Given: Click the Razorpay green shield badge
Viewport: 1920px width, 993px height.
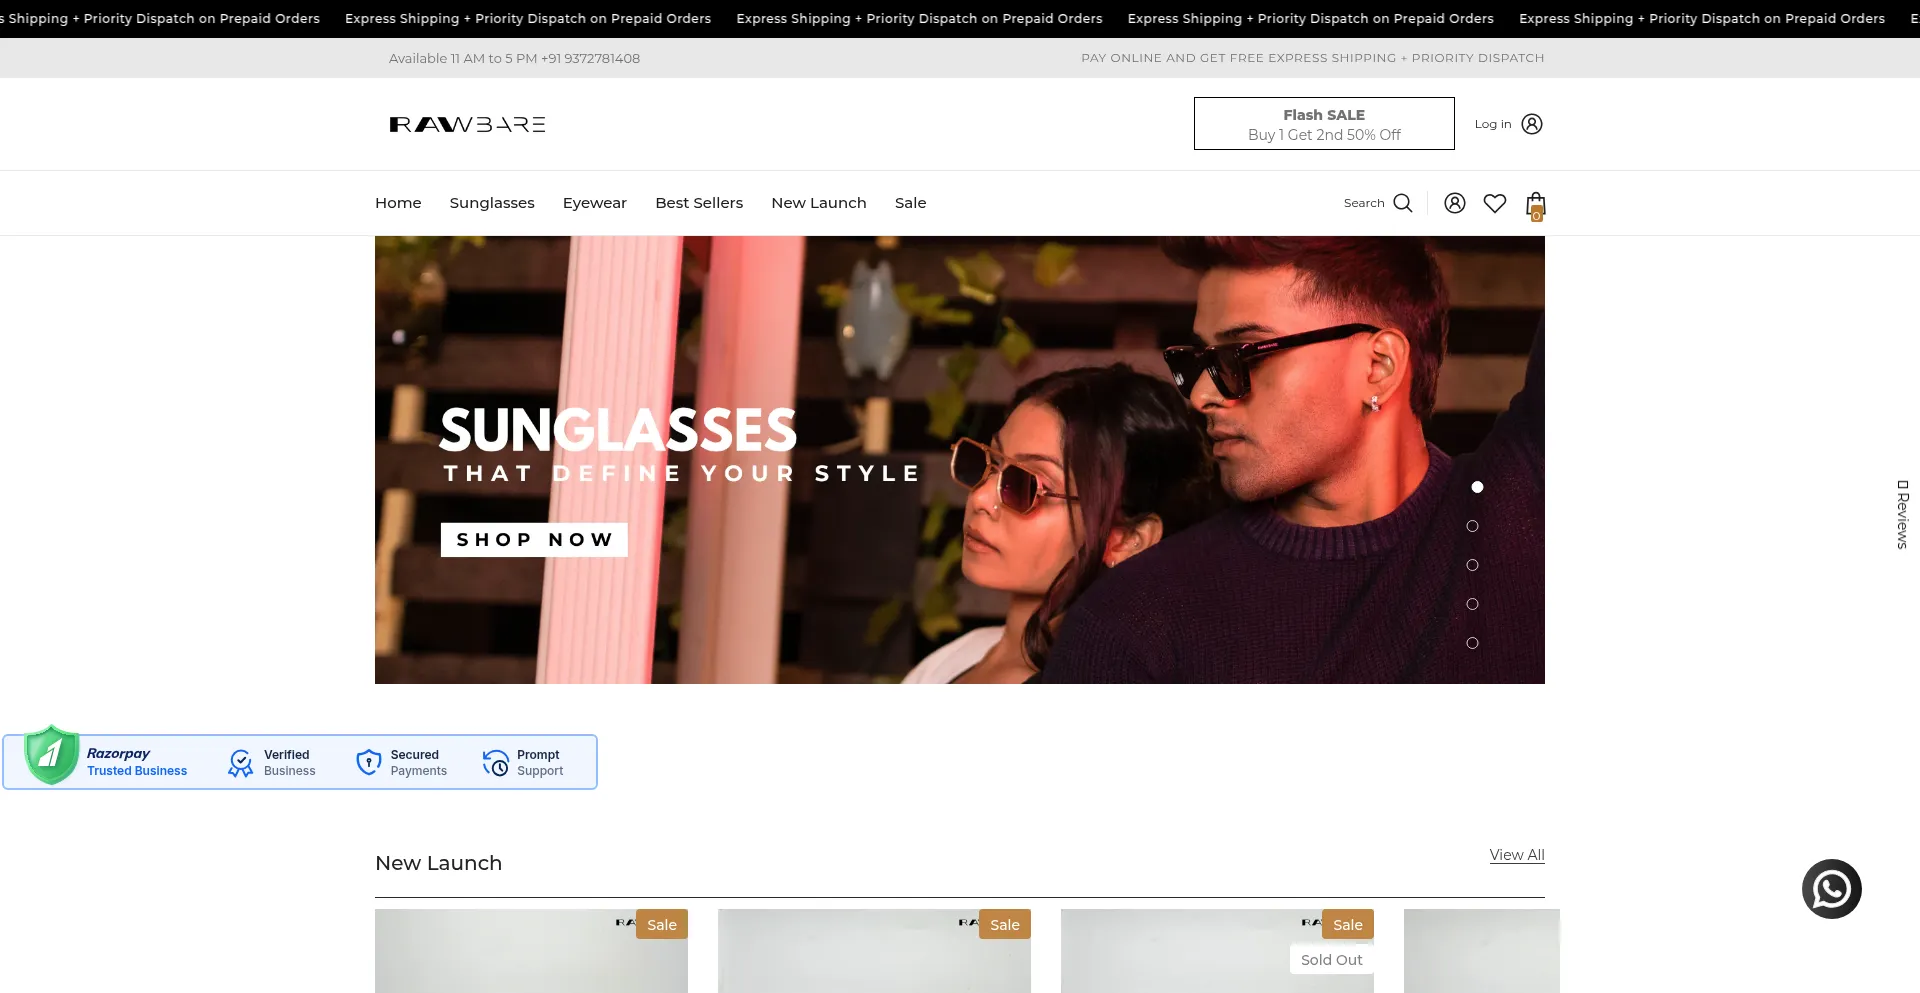Looking at the screenshot, I should pos(51,755).
